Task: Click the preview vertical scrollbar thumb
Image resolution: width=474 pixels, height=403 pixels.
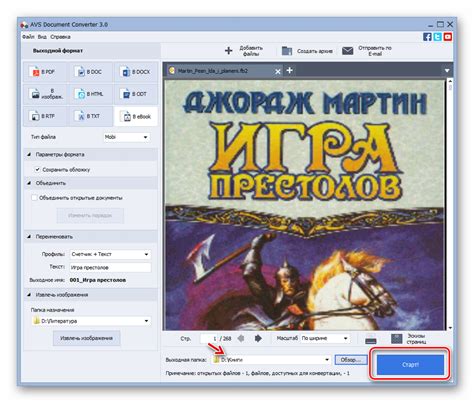Action: [x=450, y=87]
